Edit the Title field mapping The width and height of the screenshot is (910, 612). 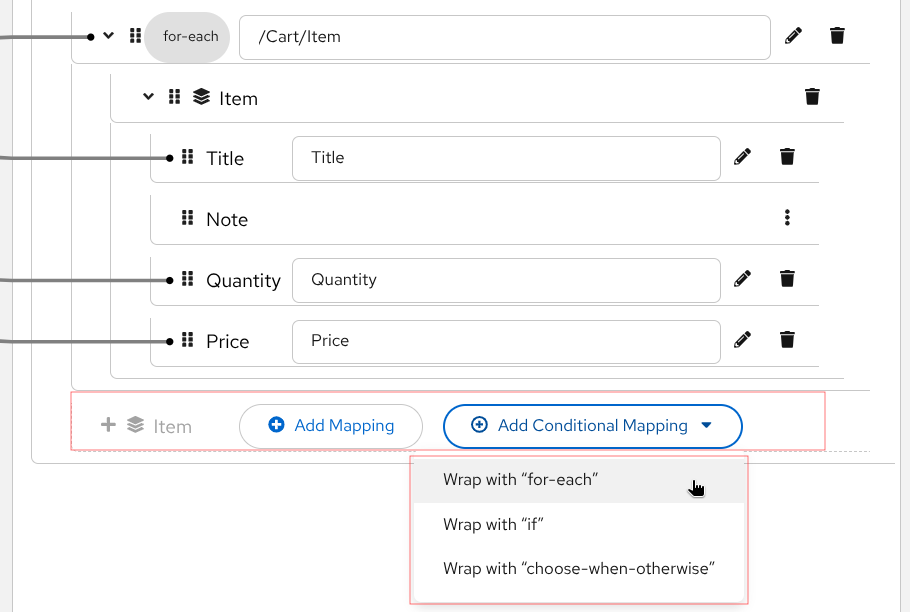tap(742, 157)
